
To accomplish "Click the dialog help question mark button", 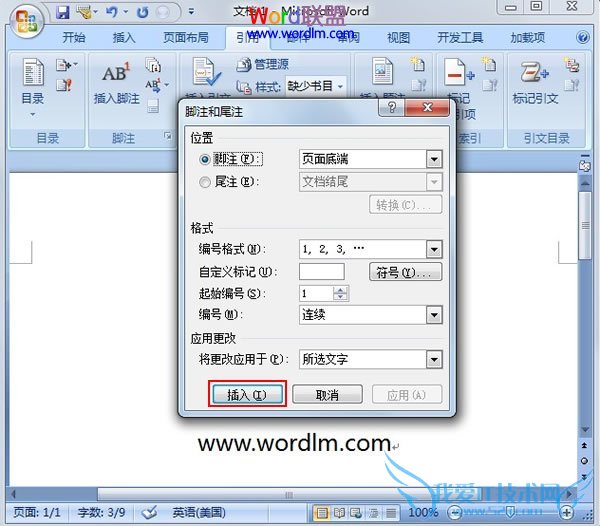I will point(391,107).
